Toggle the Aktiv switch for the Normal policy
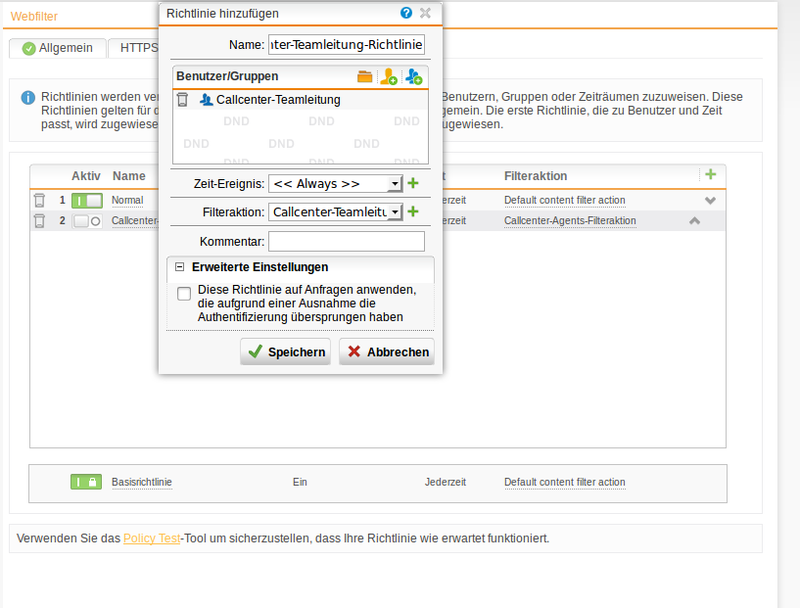 click(85, 199)
